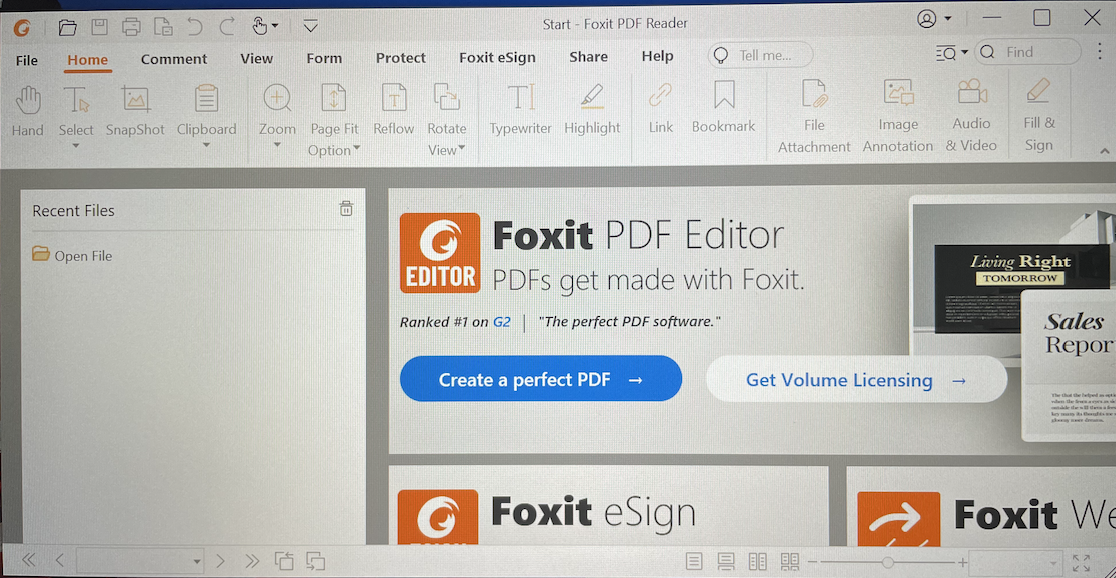Click the Print icon in quick access toolbar
The image size is (1116, 578).
click(131, 27)
